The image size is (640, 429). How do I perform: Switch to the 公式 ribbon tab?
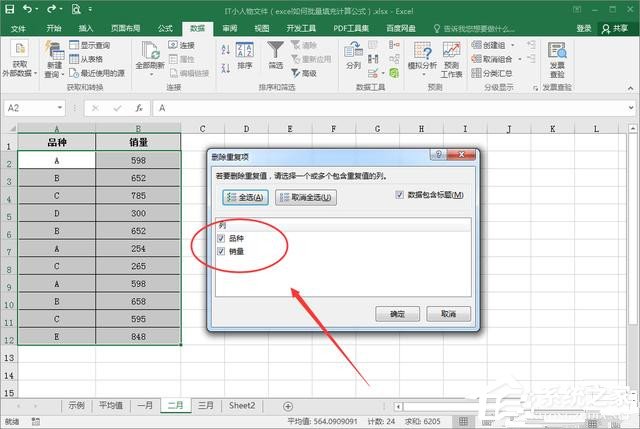(x=151, y=29)
